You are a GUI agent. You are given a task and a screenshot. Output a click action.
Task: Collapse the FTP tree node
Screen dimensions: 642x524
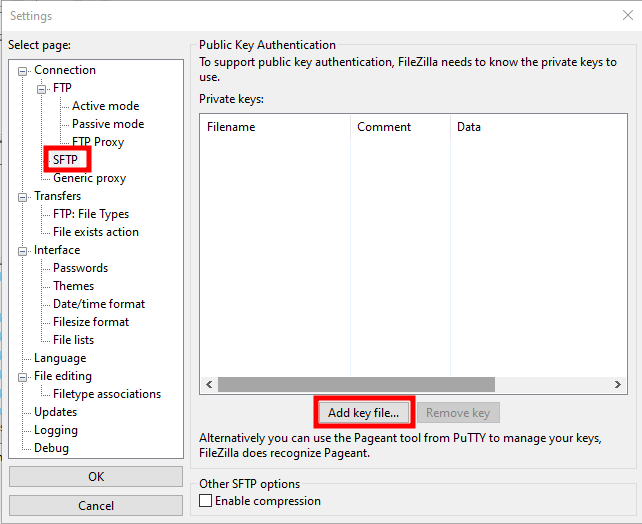(x=41, y=89)
